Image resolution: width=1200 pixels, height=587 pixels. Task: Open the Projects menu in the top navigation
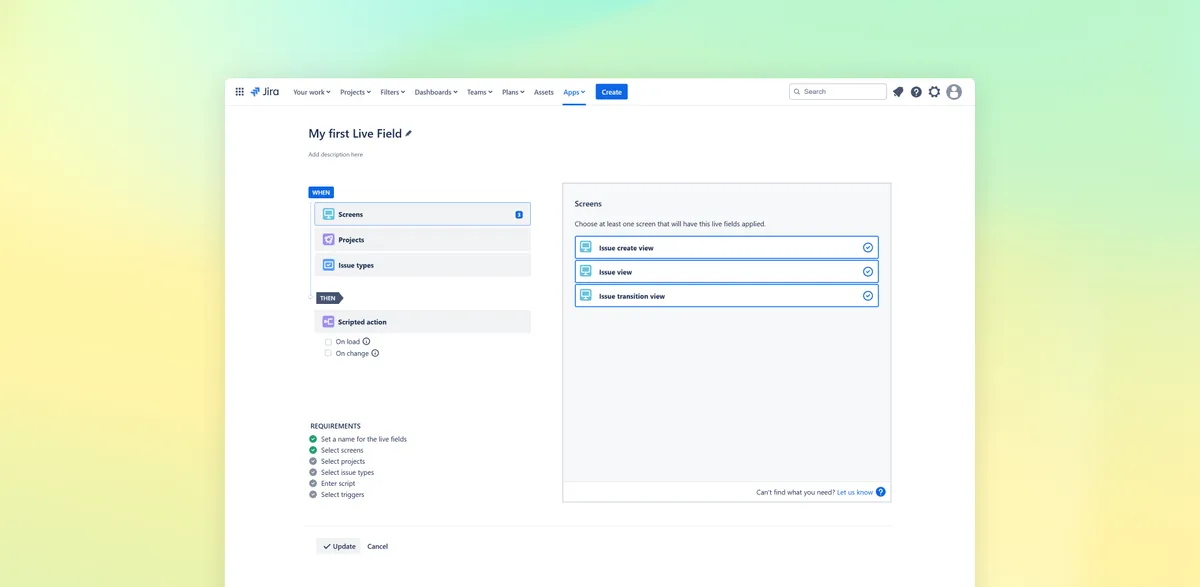tap(355, 92)
